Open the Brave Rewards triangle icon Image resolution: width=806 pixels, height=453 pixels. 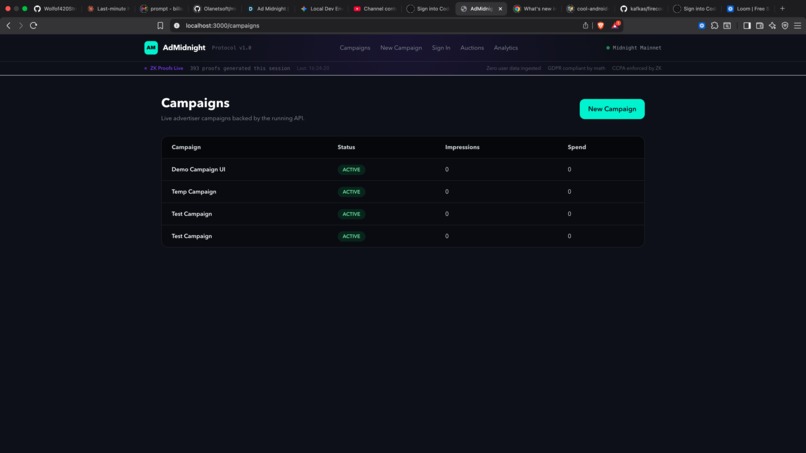click(x=615, y=25)
